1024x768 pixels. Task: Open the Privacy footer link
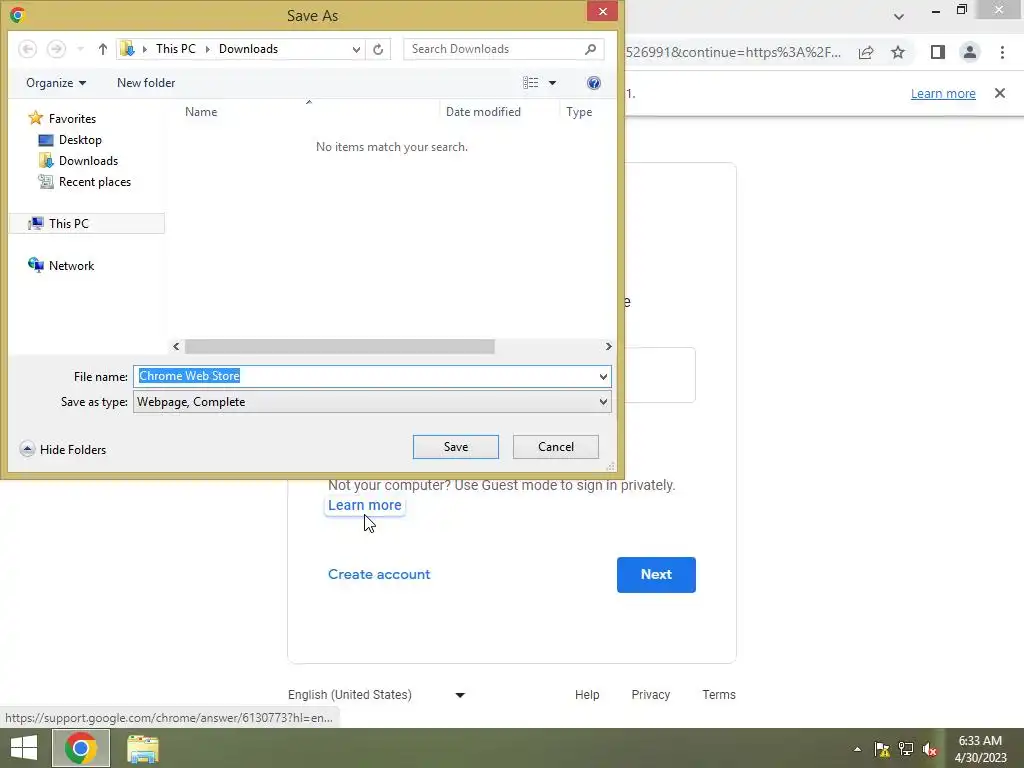[x=650, y=695]
